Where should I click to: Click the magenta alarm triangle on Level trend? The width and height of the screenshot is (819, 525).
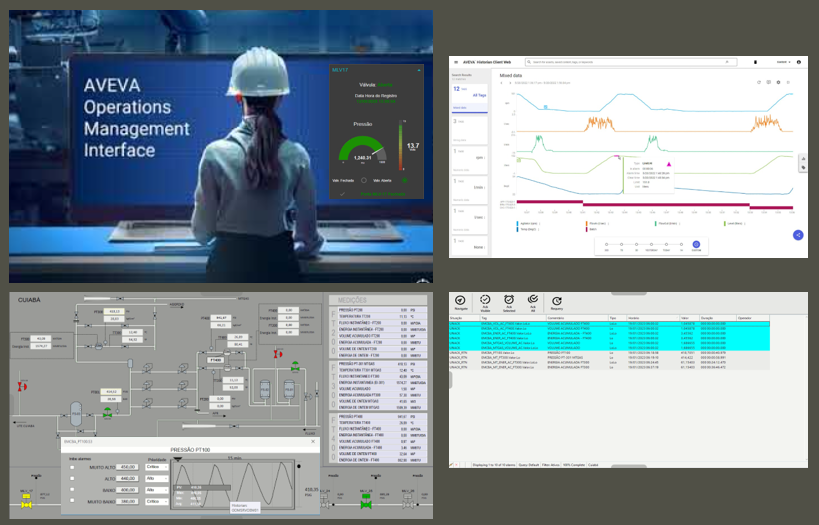[669, 164]
